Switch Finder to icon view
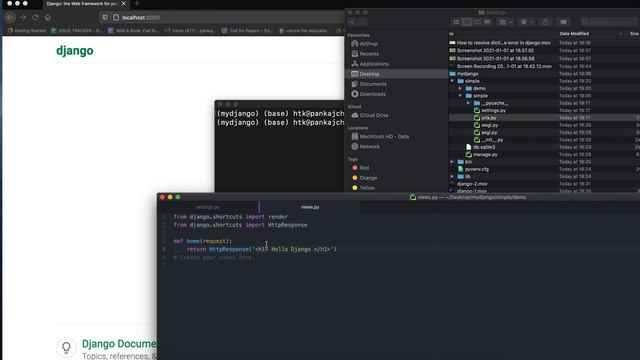This screenshot has width=640, height=360. point(456,22)
